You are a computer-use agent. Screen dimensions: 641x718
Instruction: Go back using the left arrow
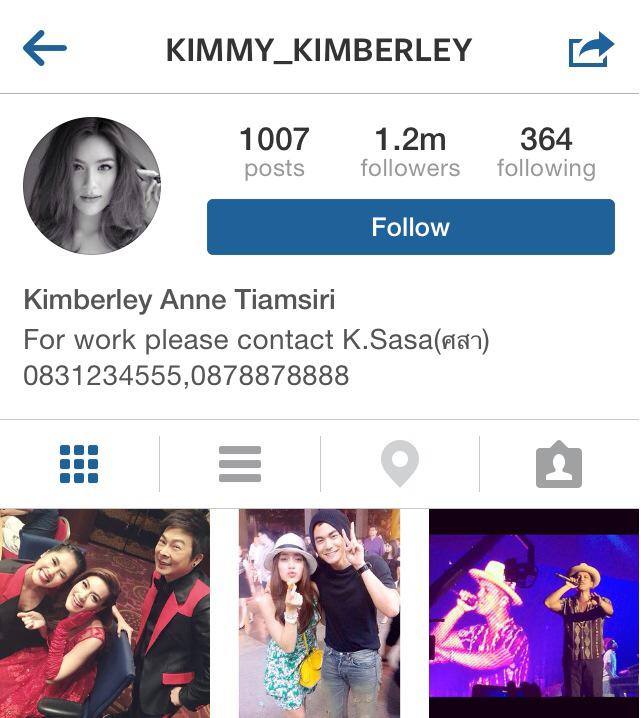[45, 48]
